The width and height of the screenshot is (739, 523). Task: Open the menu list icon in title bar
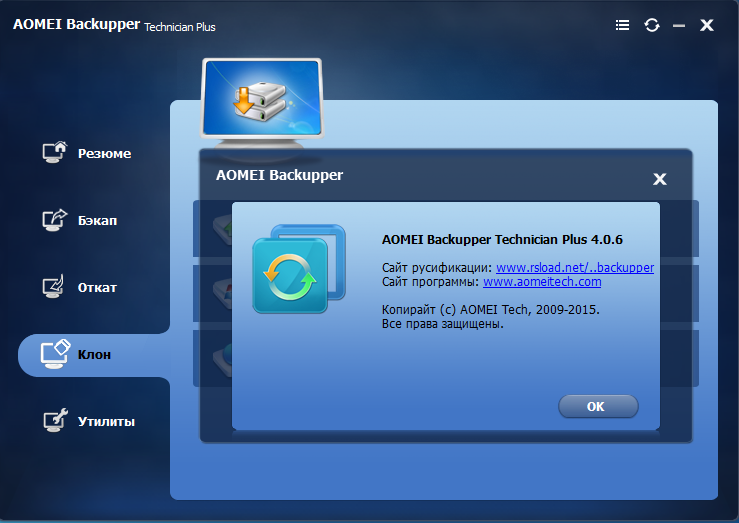[x=622, y=25]
